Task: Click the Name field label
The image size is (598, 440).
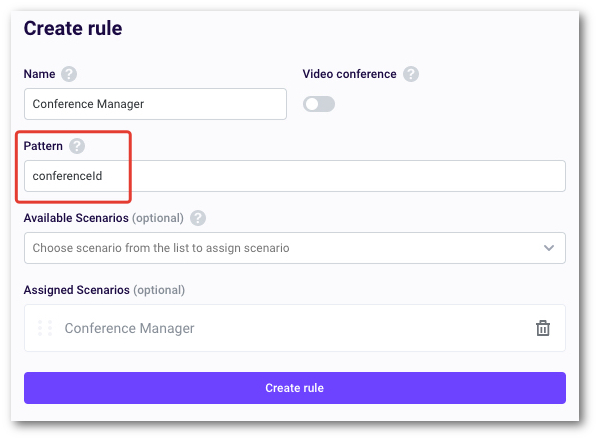Action: (39, 74)
